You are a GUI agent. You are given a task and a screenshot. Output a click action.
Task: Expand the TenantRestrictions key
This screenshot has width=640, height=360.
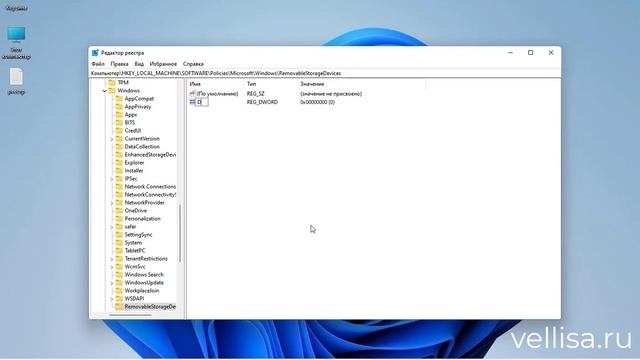pyautogui.click(x=112, y=259)
